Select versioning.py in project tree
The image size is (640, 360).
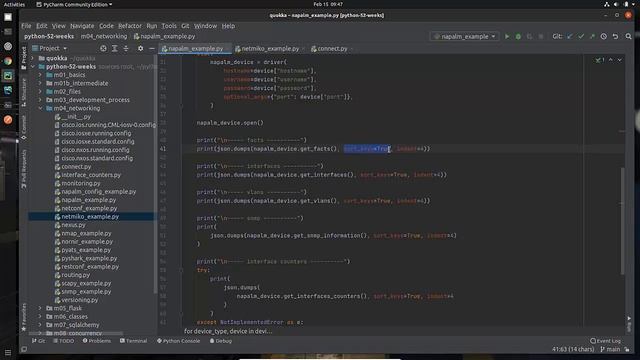tap(80, 300)
